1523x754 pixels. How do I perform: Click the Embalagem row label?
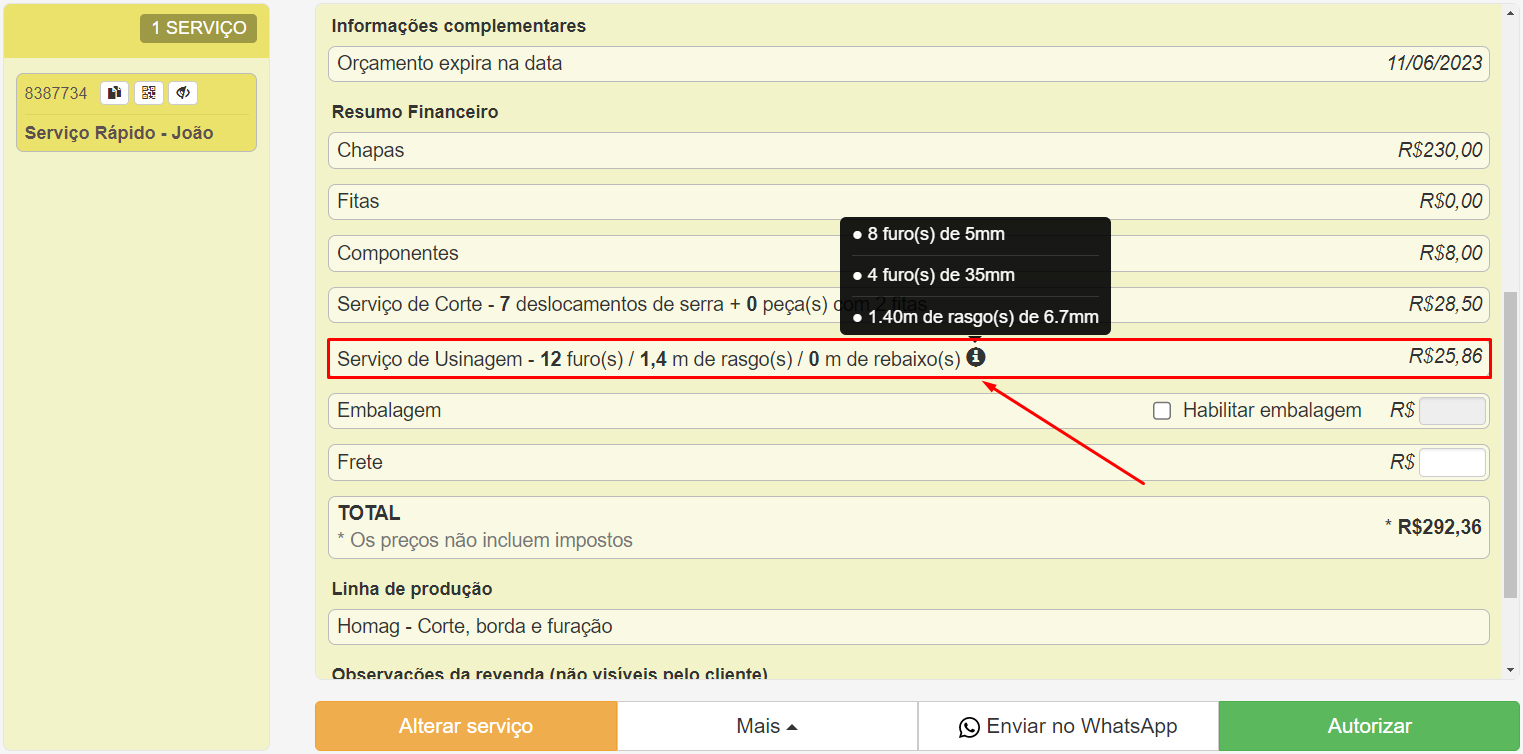pos(389,410)
